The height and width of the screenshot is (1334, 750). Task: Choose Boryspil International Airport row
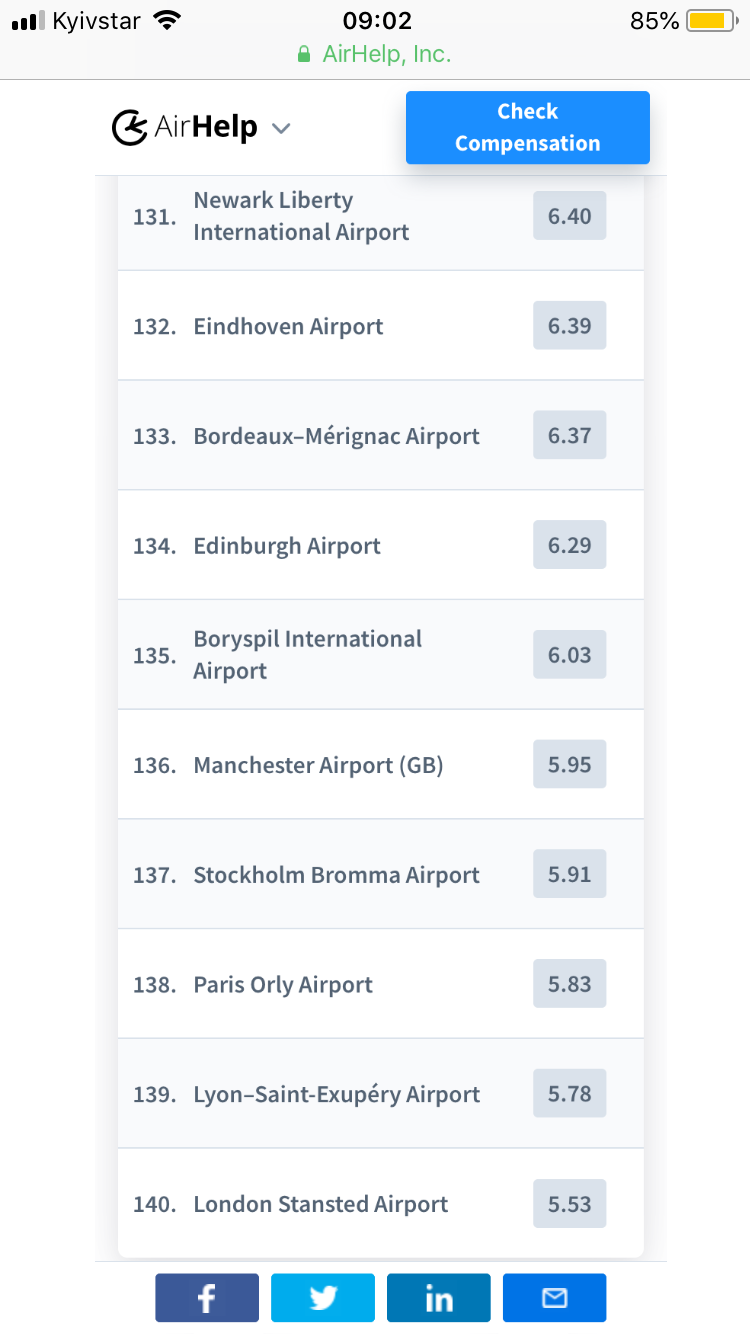(x=307, y=655)
